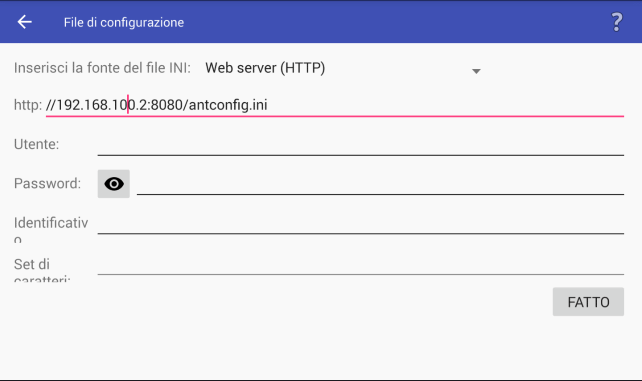Open help with the question mark icon

(617, 22)
